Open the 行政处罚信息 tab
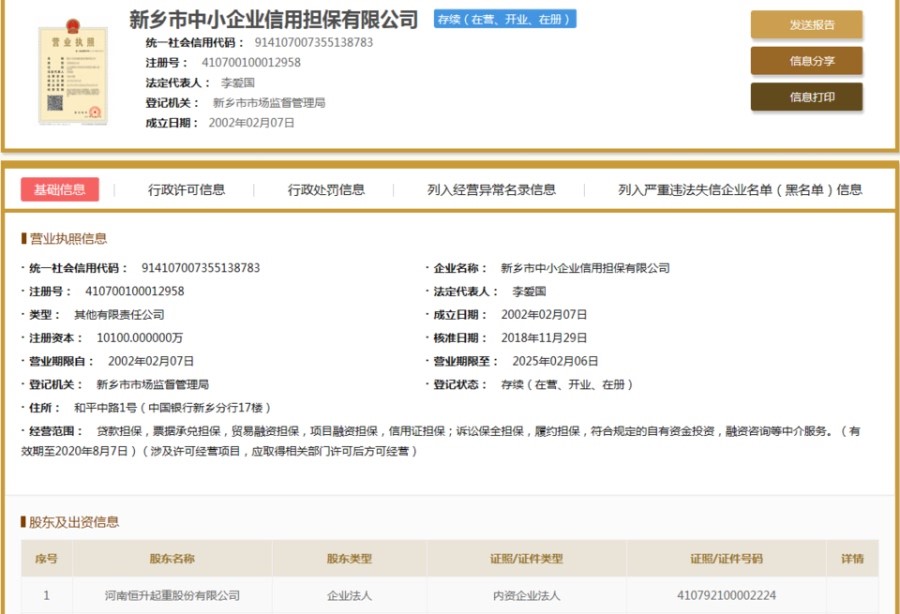The image size is (900, 614). 326,190
